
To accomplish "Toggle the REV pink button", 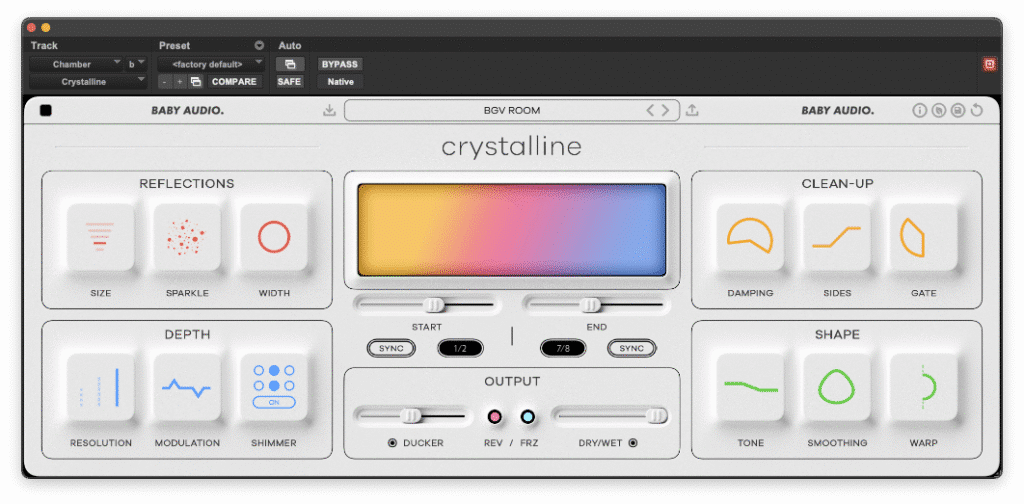I will click(494, 417).
